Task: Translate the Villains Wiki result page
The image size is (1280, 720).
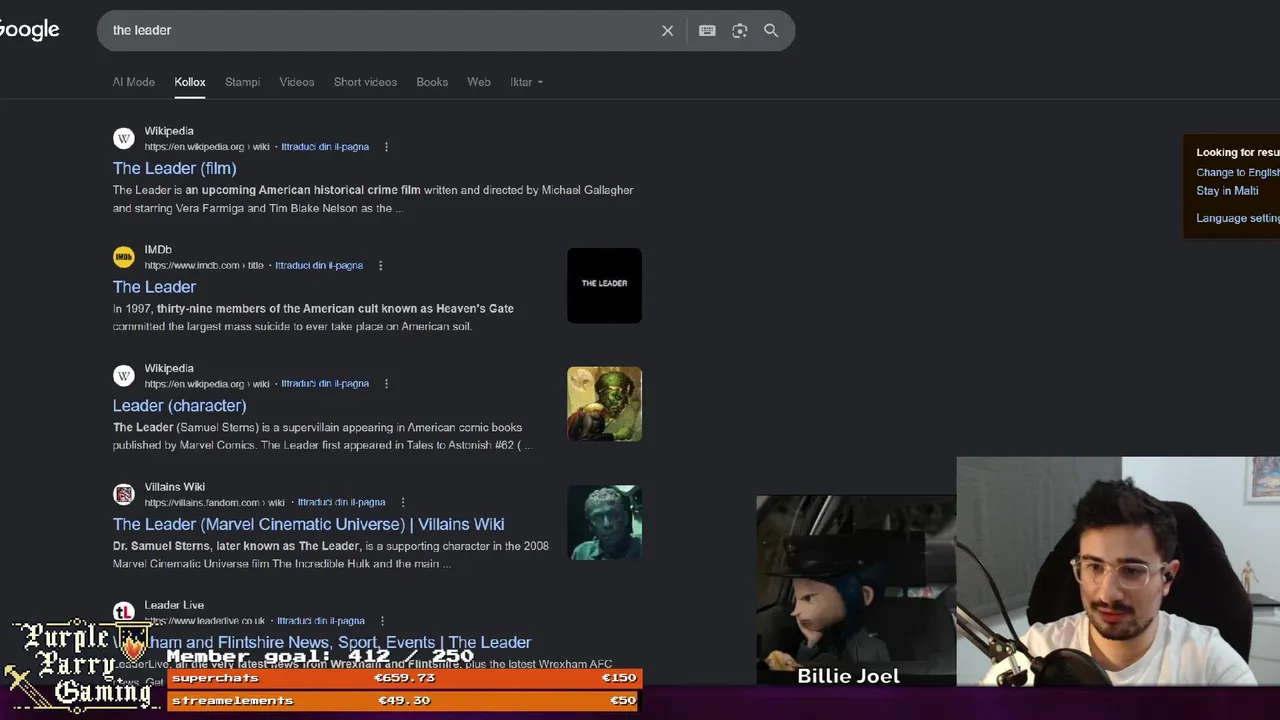Action: pos(342,503)
